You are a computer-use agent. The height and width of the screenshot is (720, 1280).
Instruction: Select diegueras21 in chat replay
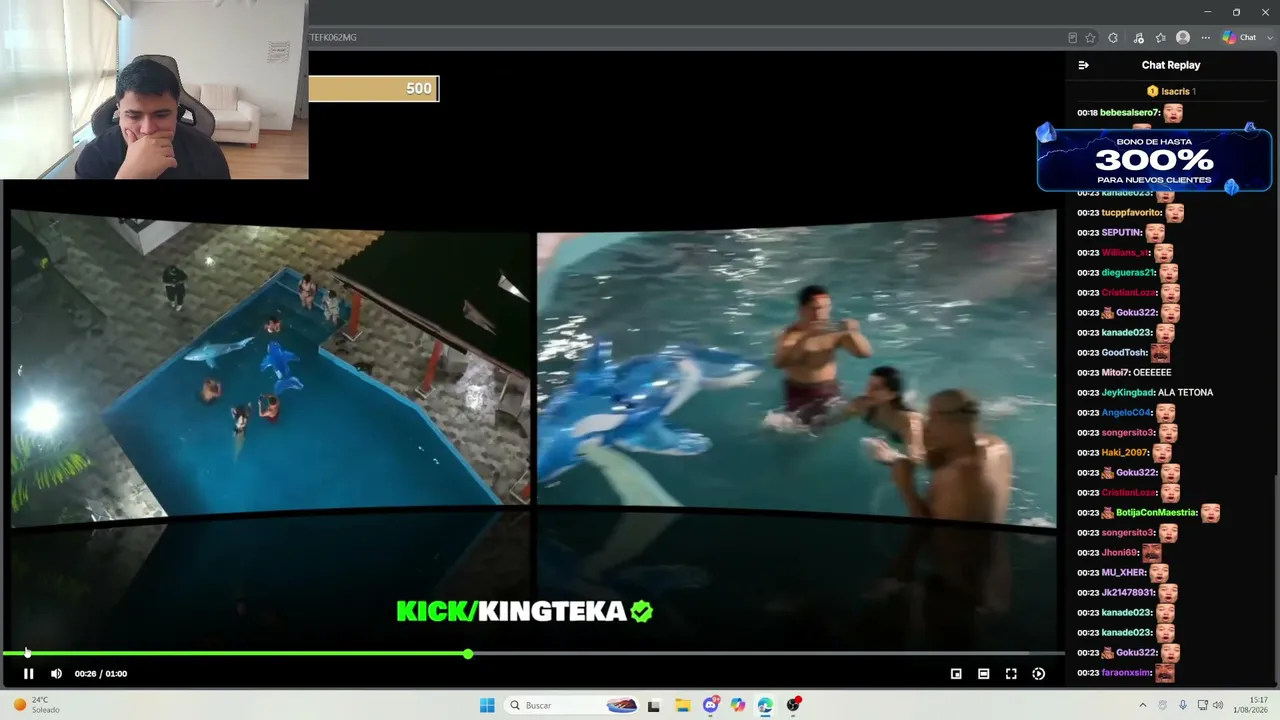(x=1129, y=273)
